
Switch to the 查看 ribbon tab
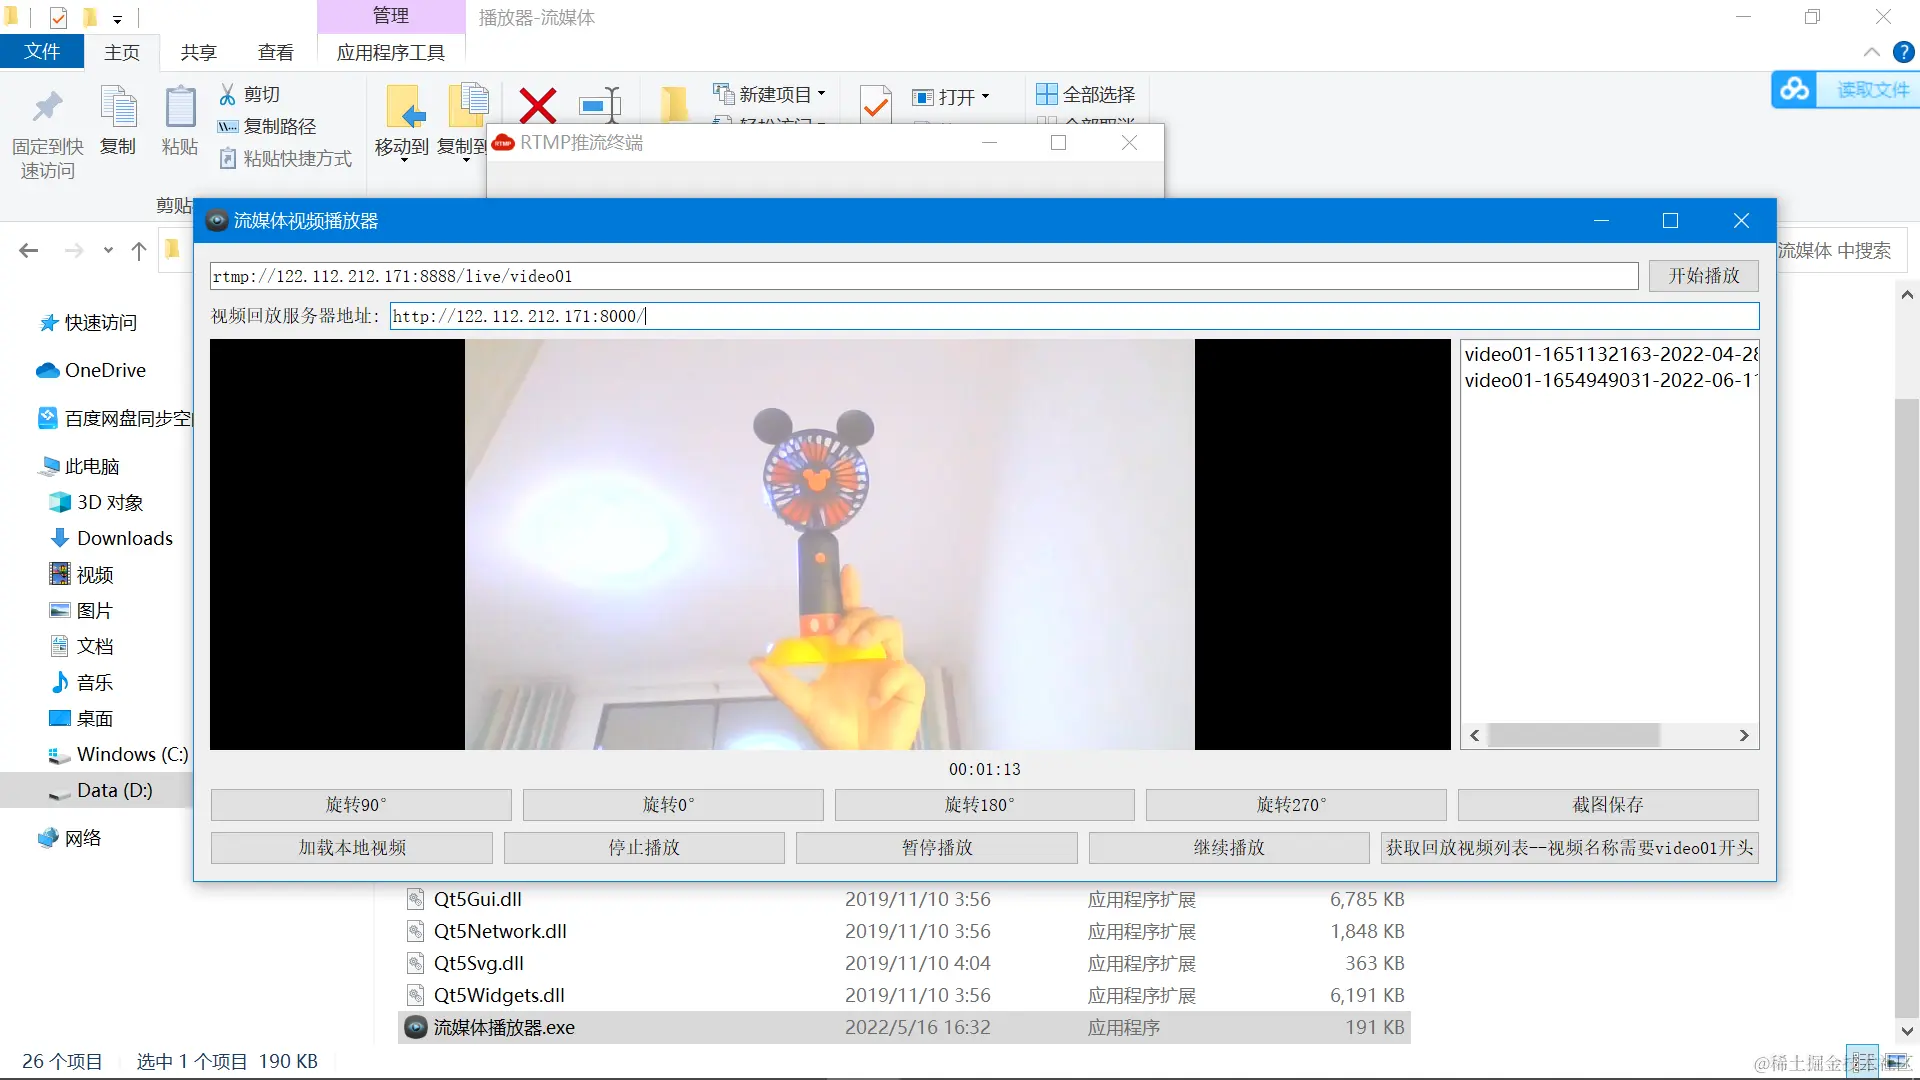coord(276,52)
